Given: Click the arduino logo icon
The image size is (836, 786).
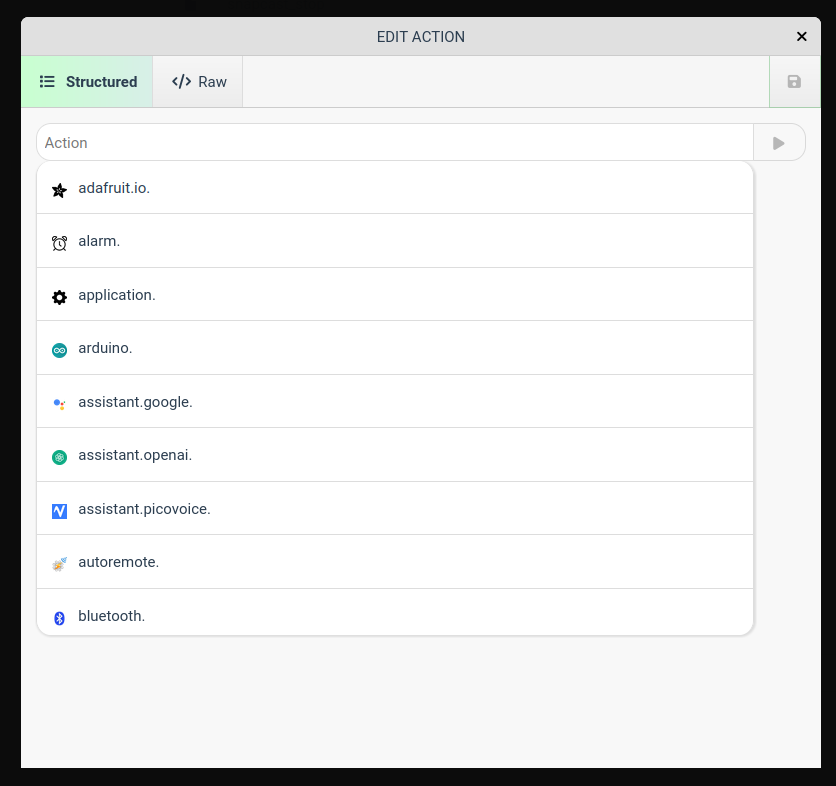Looking at the screenshot, I should tap(59, 349).
